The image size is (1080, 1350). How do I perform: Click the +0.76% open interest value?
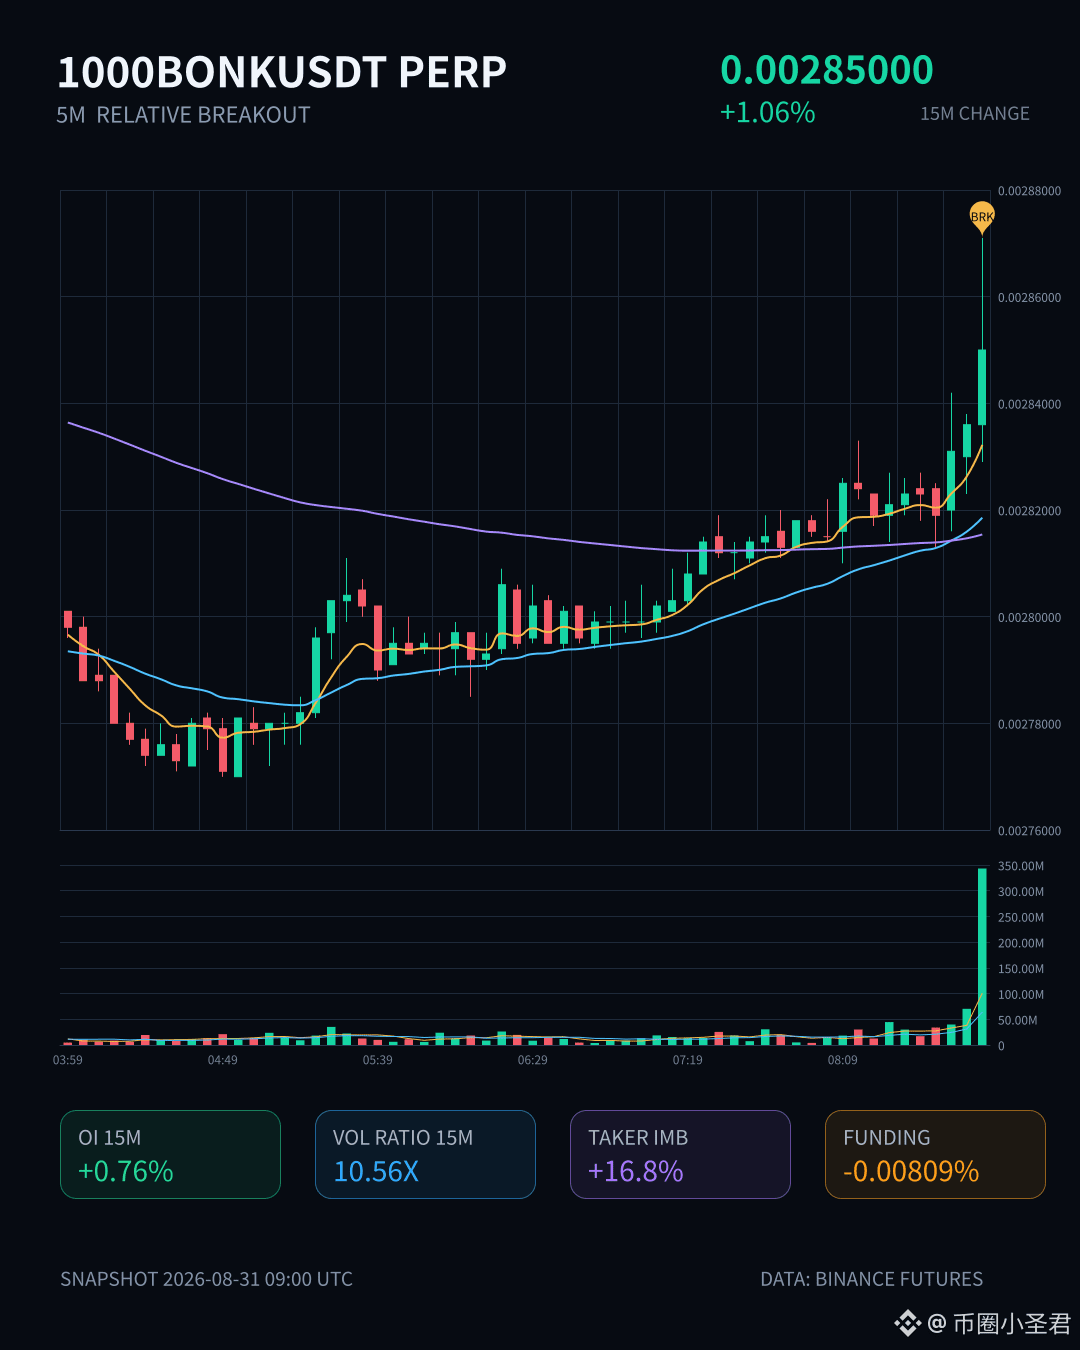pos(126,1171)
